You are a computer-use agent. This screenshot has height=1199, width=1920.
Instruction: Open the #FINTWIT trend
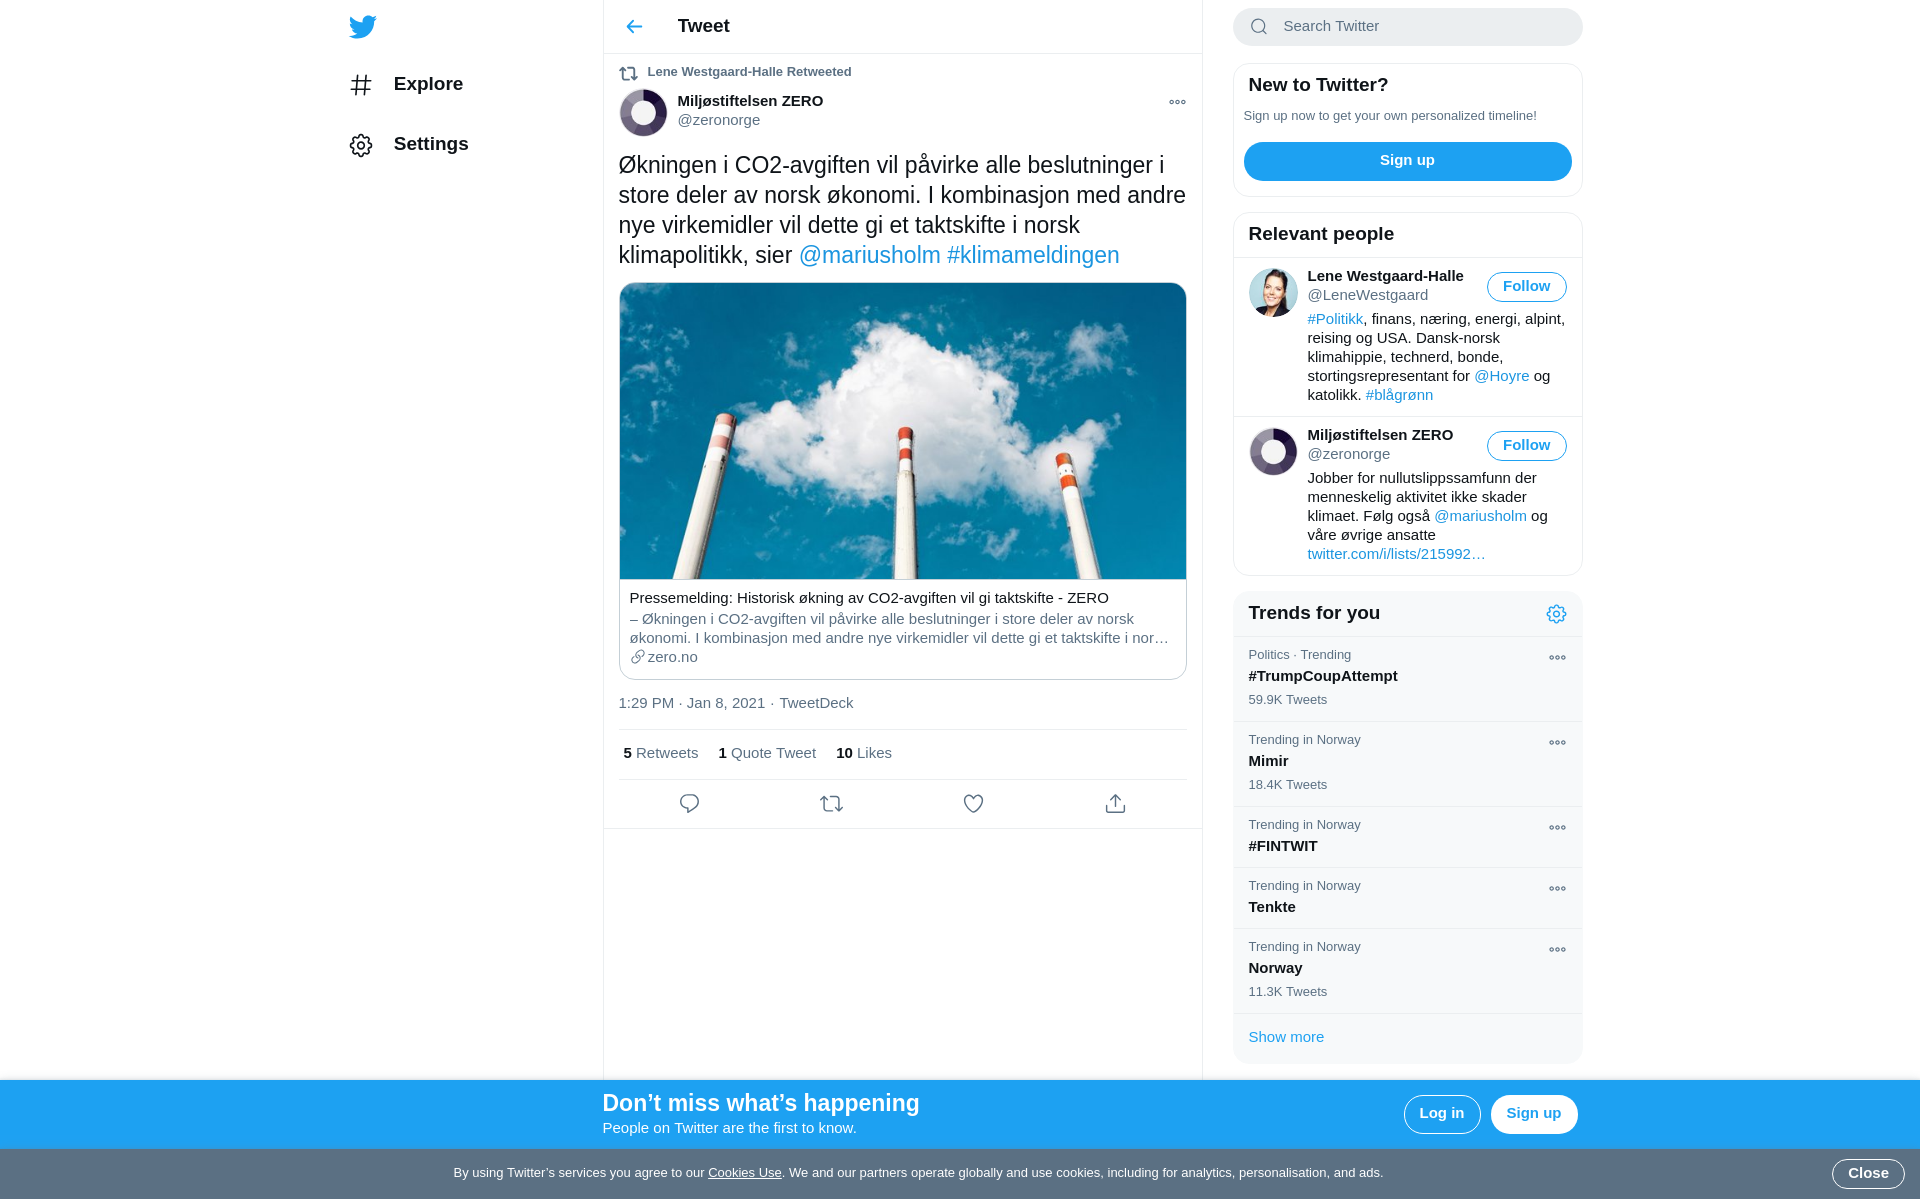click(1283, 846)
